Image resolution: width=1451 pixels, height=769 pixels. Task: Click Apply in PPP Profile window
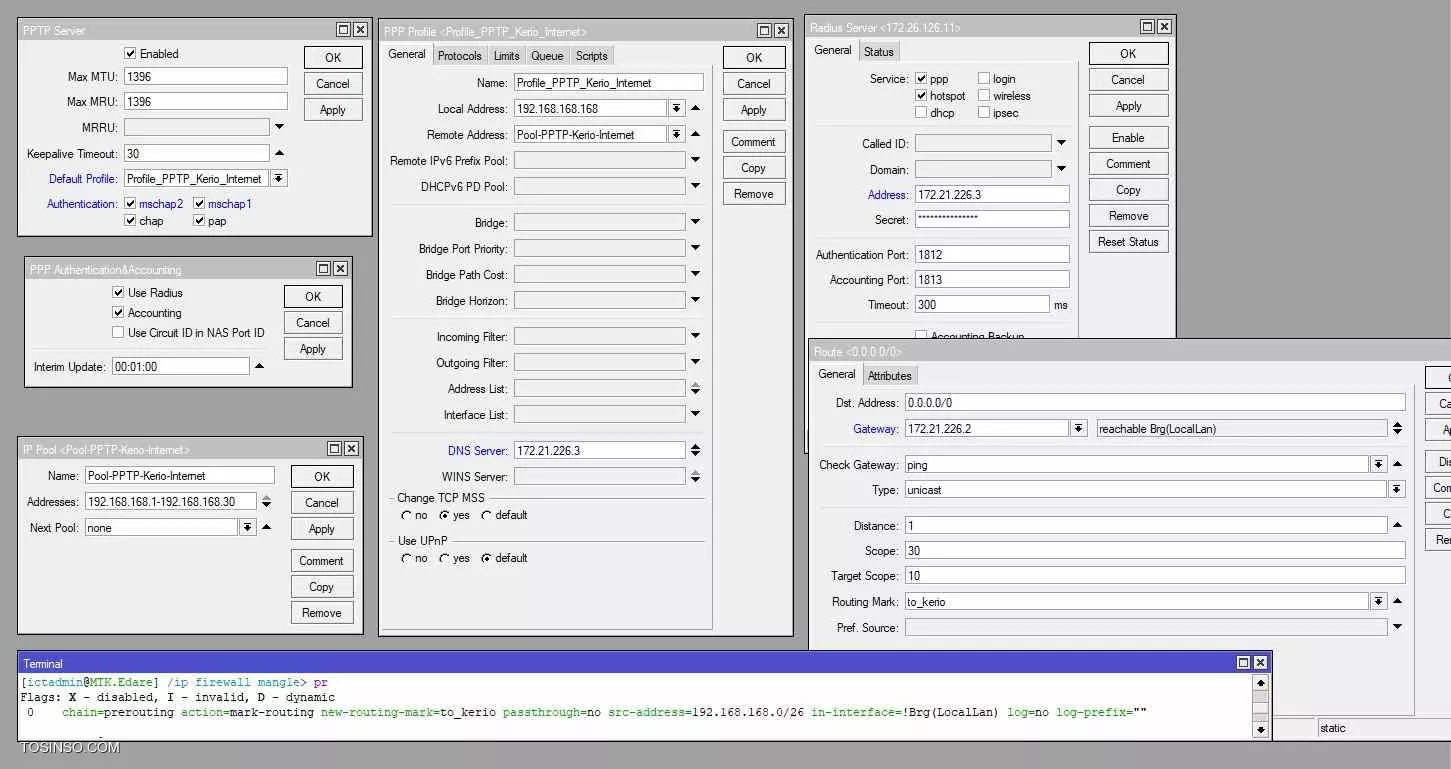pos(754,110)
